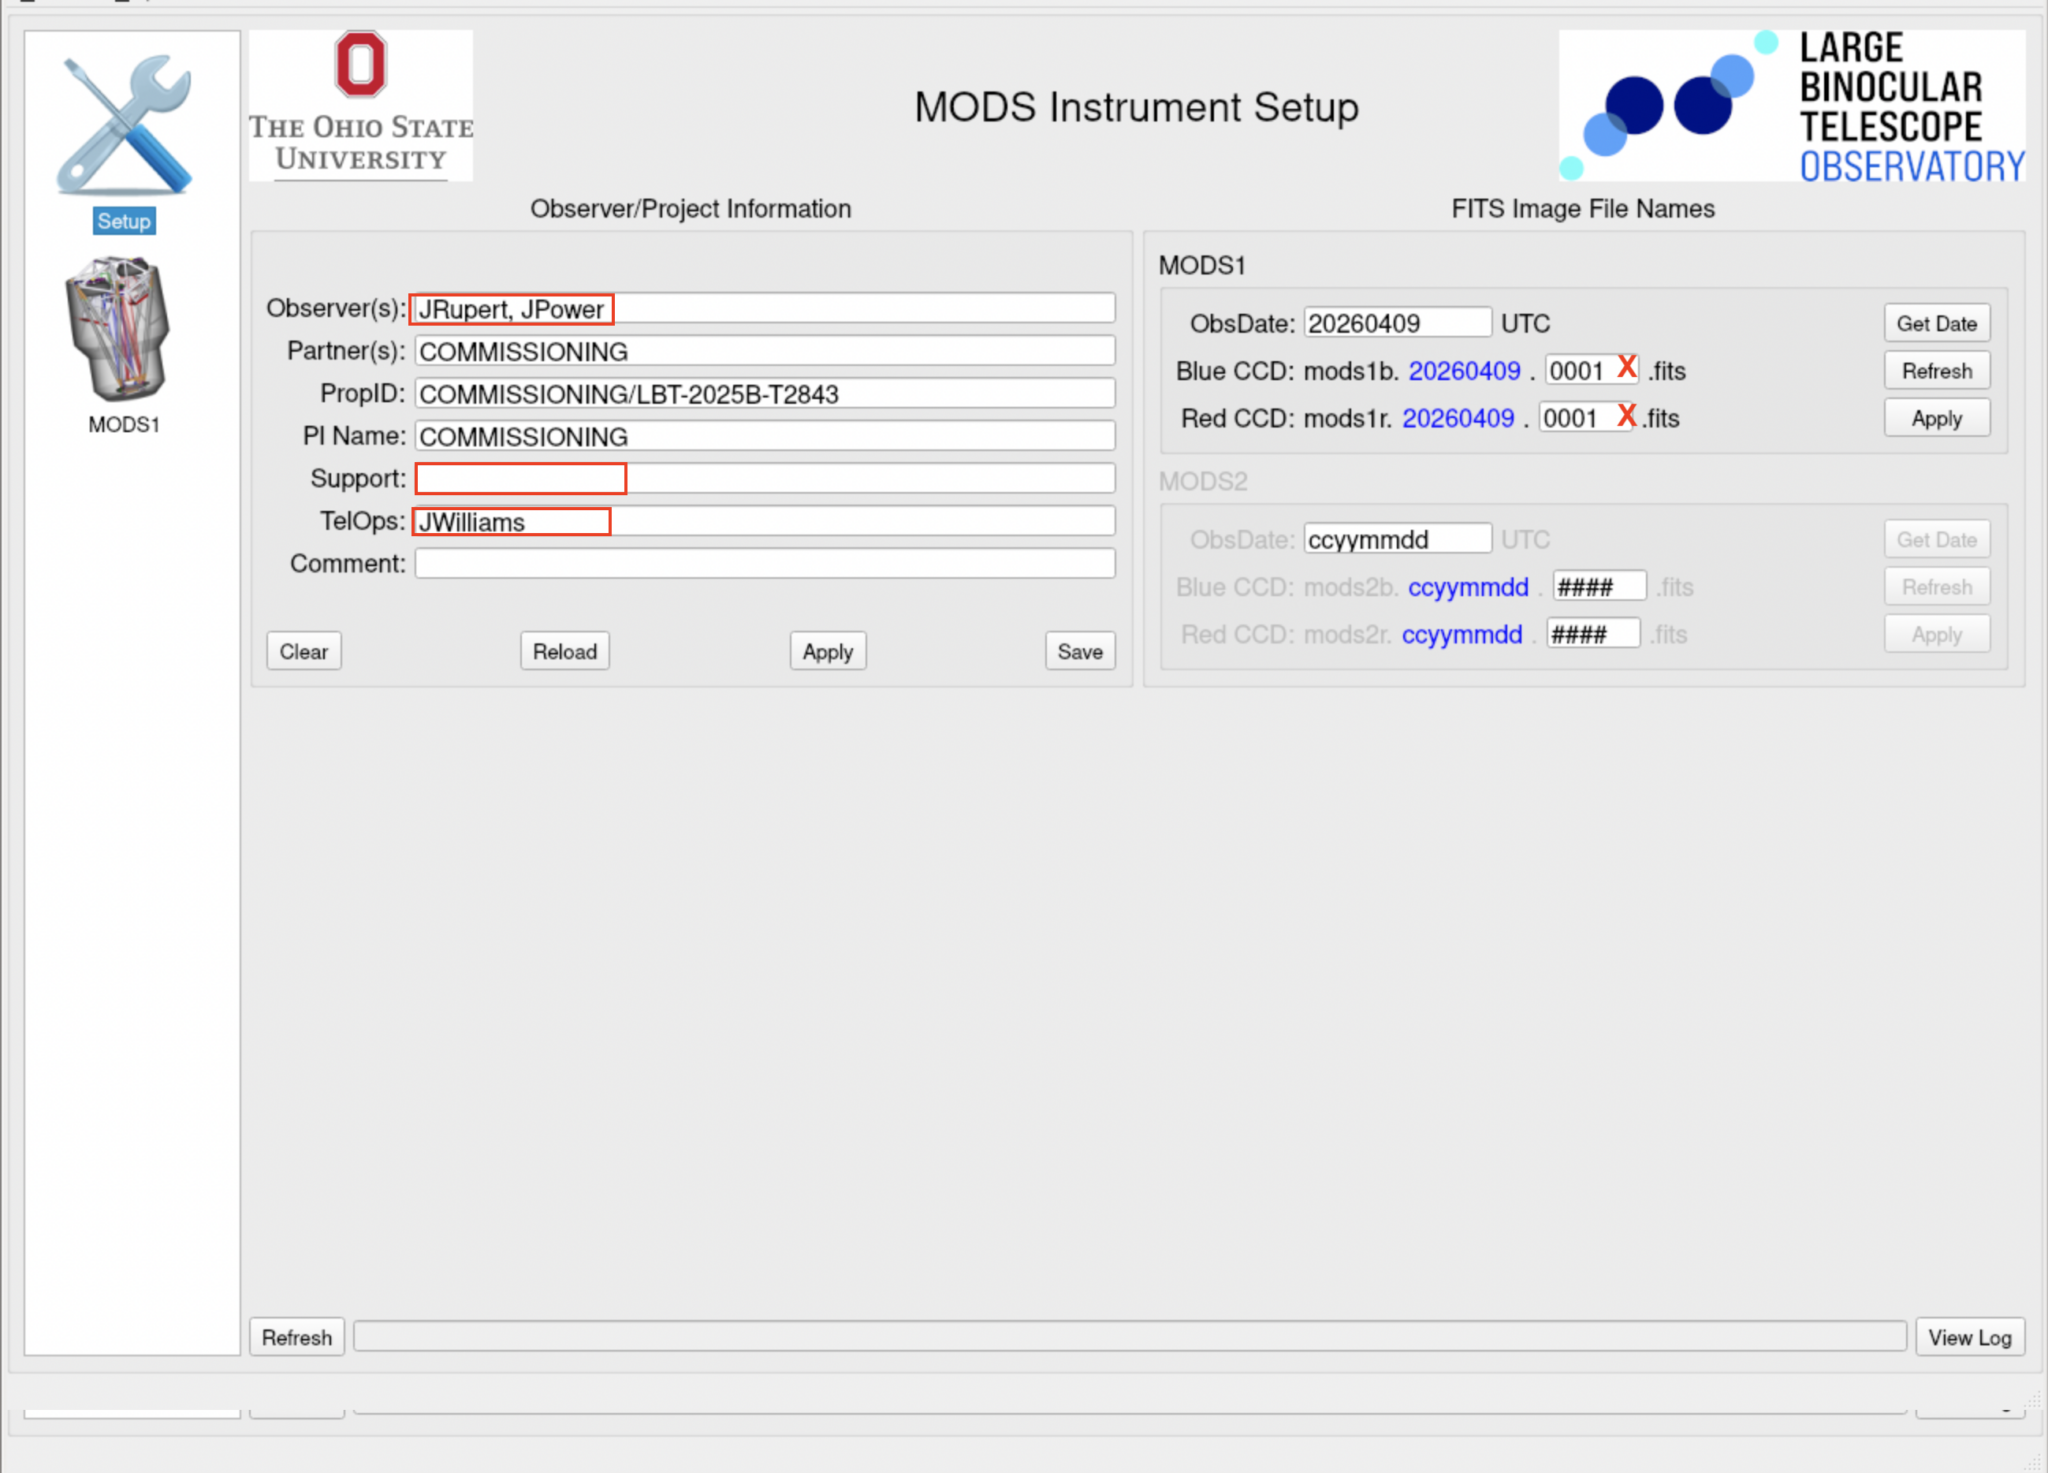Click the PropID input field
2048x1473 pixels.
764,394
